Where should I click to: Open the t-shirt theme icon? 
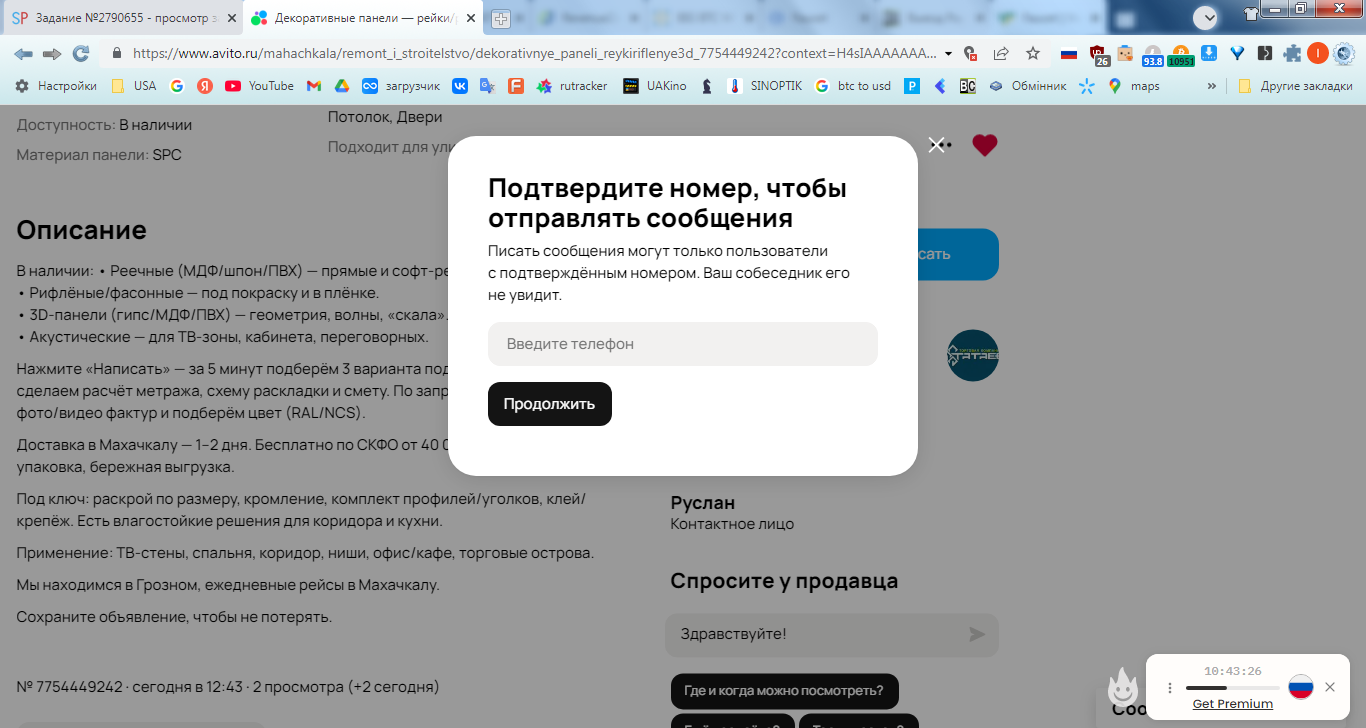[x=1251, y=14]
